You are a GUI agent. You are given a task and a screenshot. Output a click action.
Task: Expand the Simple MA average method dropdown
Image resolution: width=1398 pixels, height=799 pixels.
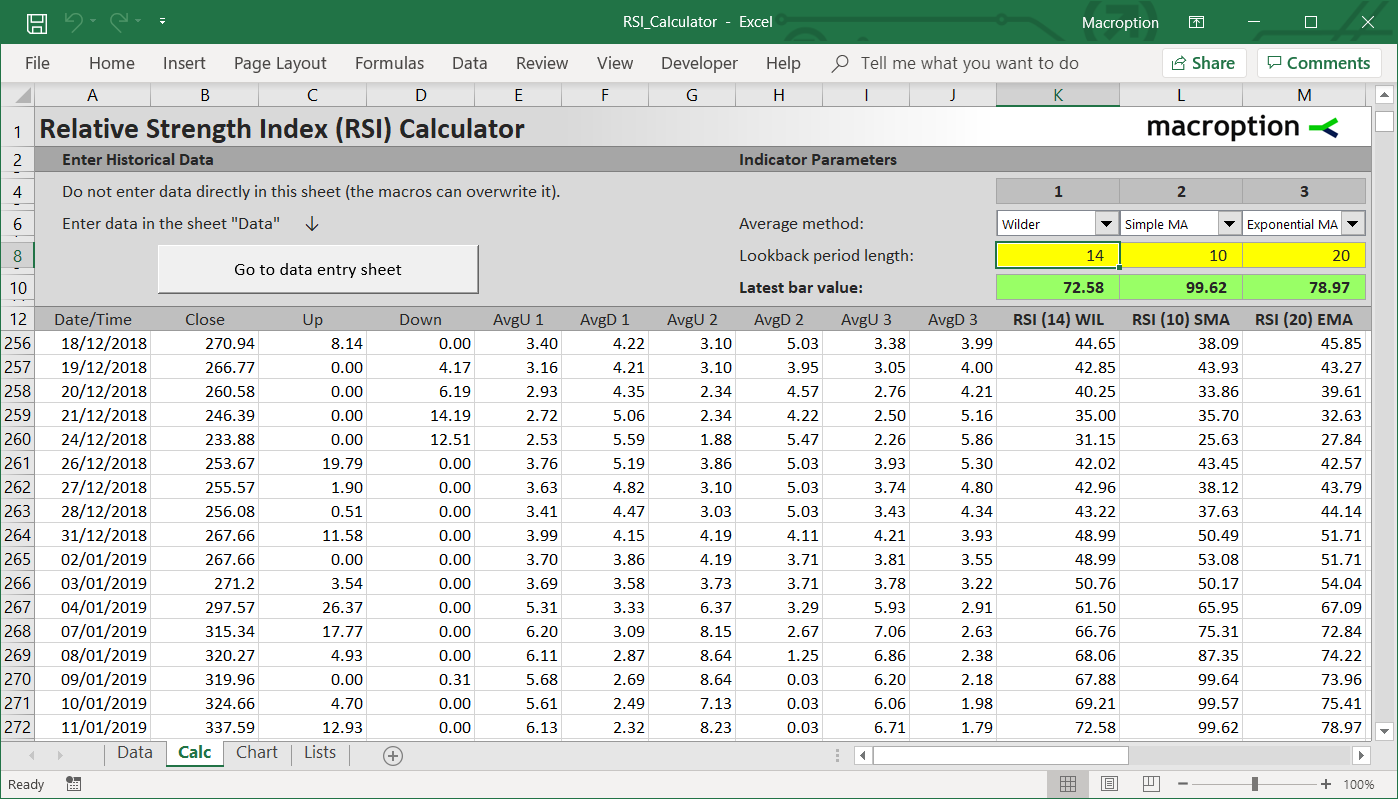coord(1230,224)
